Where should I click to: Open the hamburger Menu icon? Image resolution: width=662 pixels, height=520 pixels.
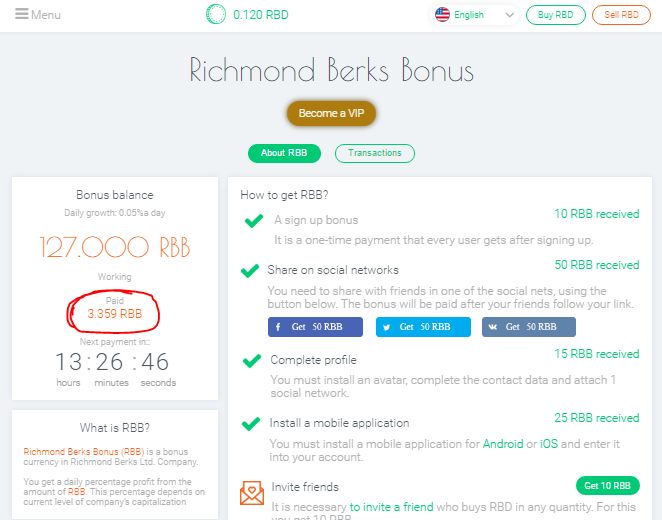[x=21, y=15]
